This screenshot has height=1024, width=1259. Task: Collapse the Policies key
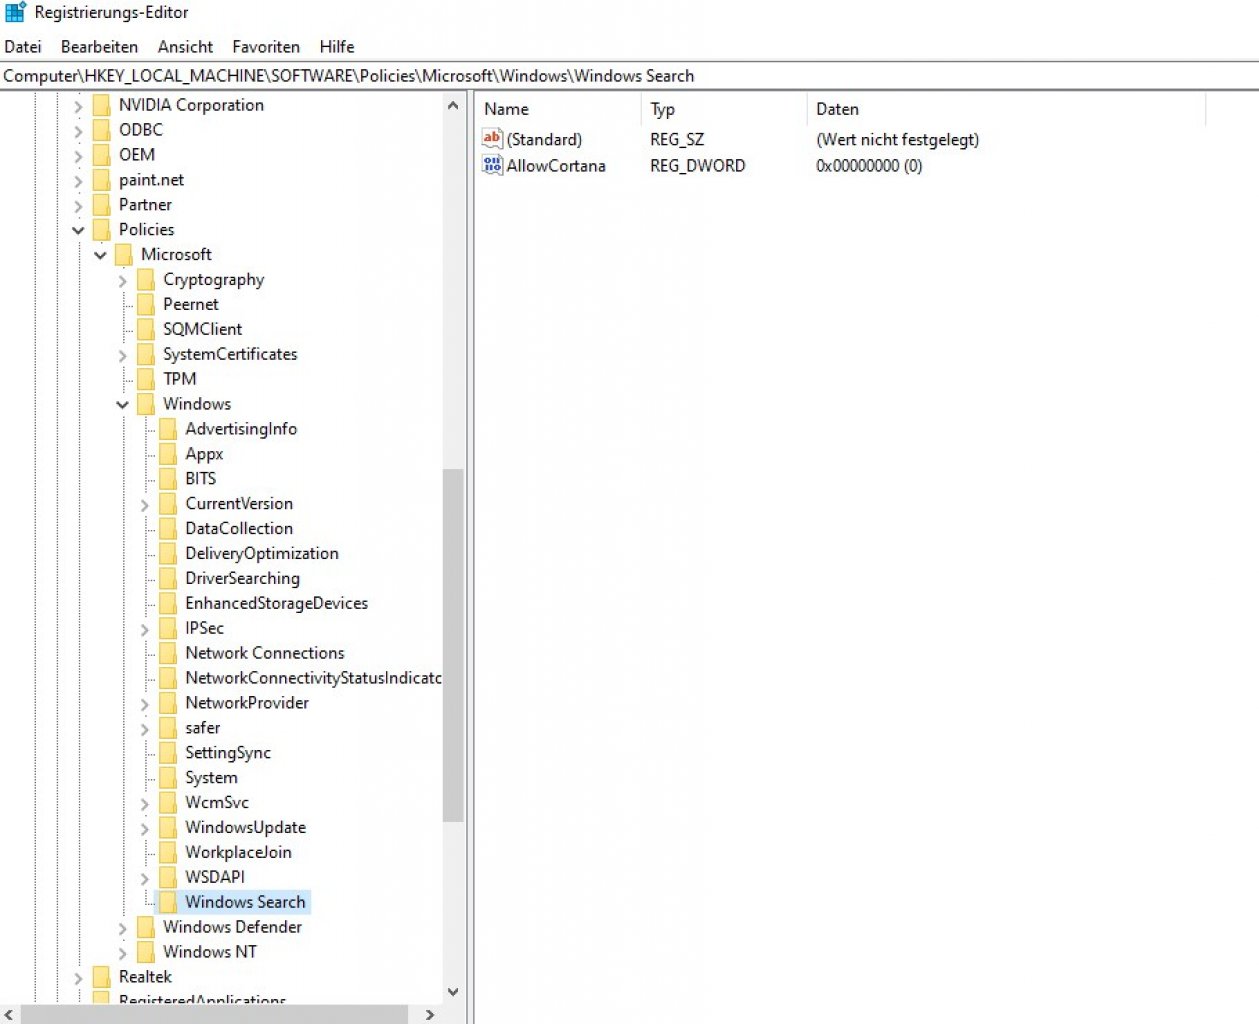click(78, 231)
